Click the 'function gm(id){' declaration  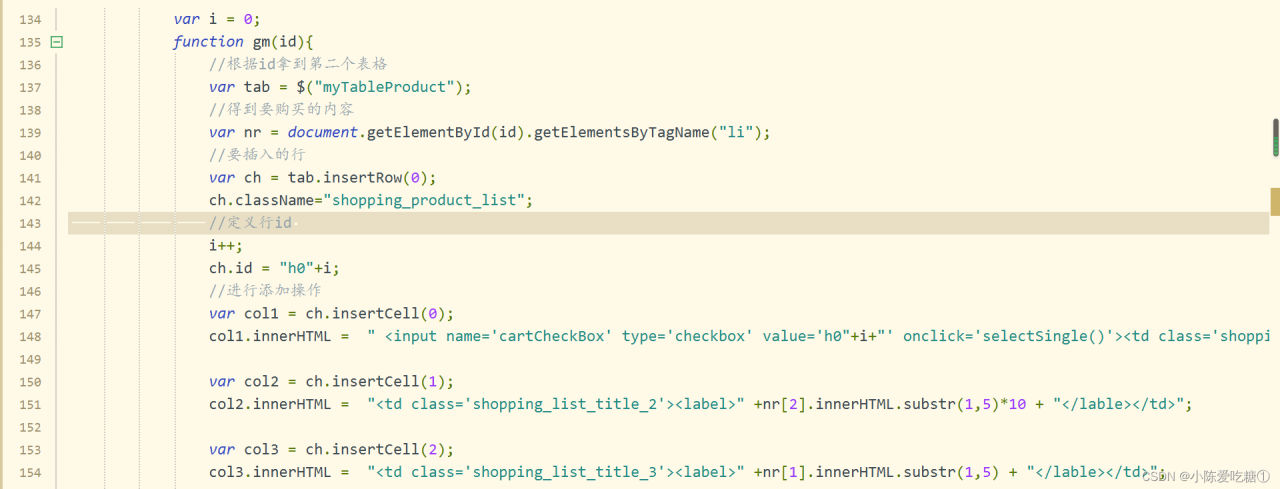pos(244,42)
